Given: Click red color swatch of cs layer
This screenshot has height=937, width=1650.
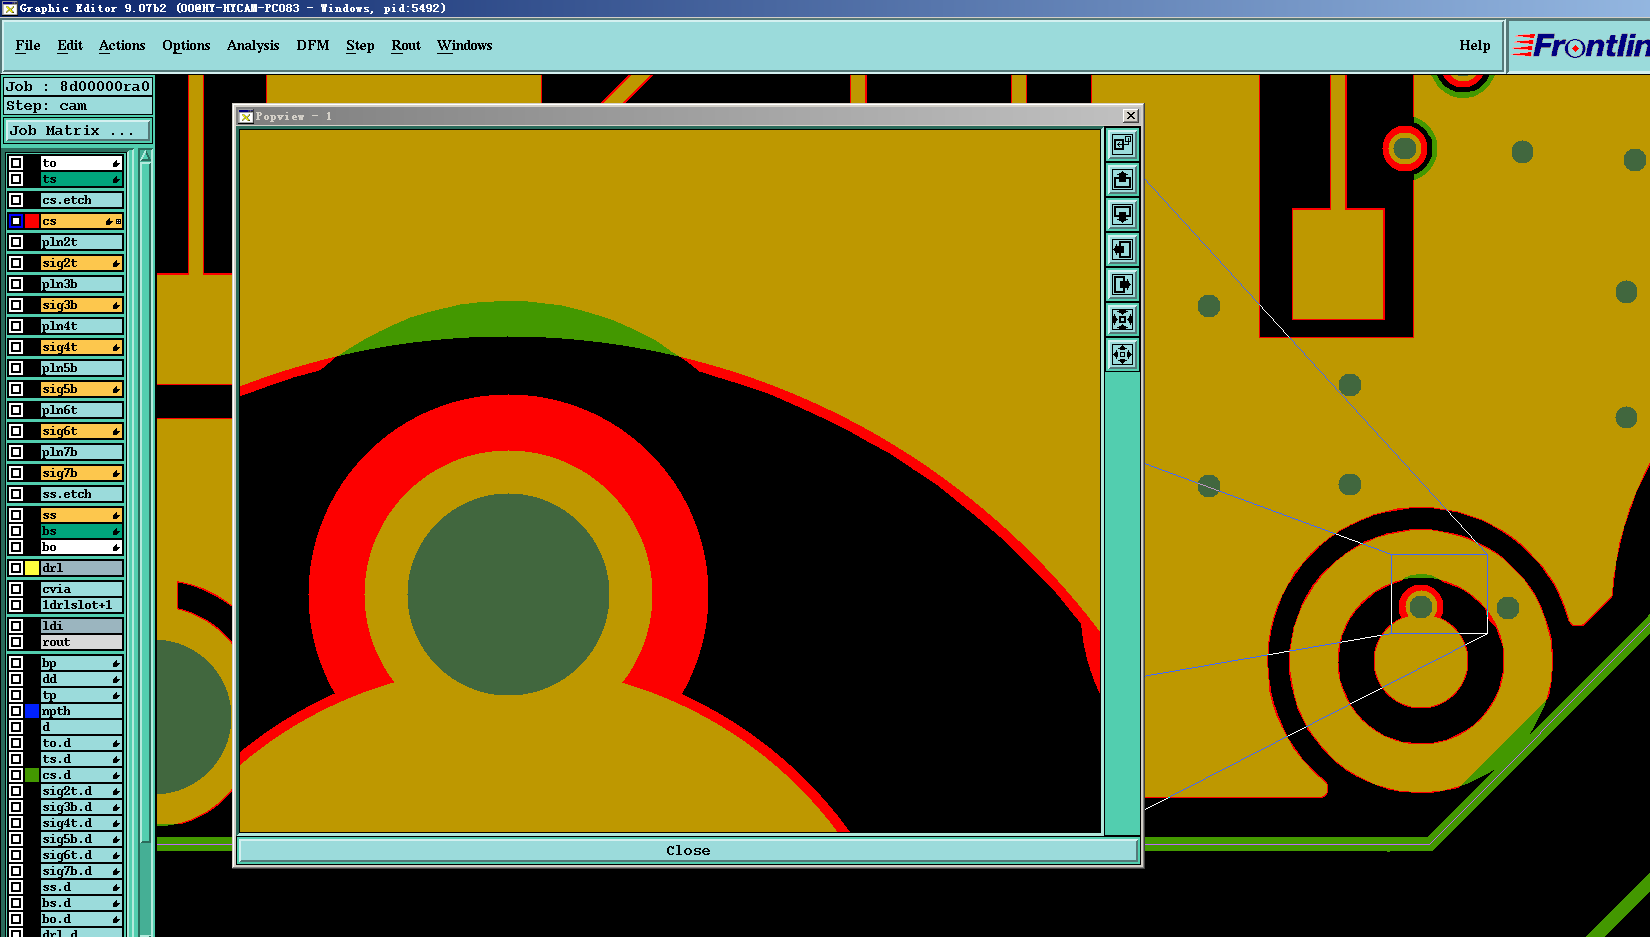Looking at the screenshot, I should click(x=32, y=221).
